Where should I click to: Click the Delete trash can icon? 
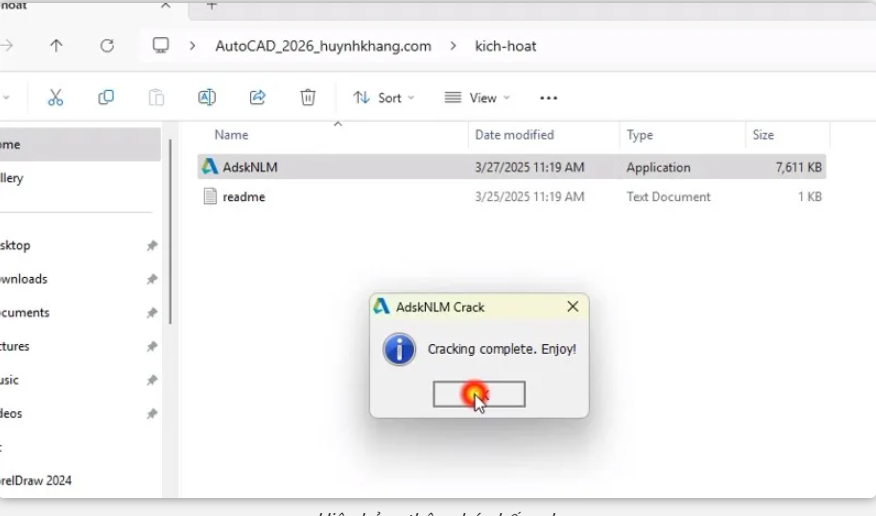pos(308,98)
